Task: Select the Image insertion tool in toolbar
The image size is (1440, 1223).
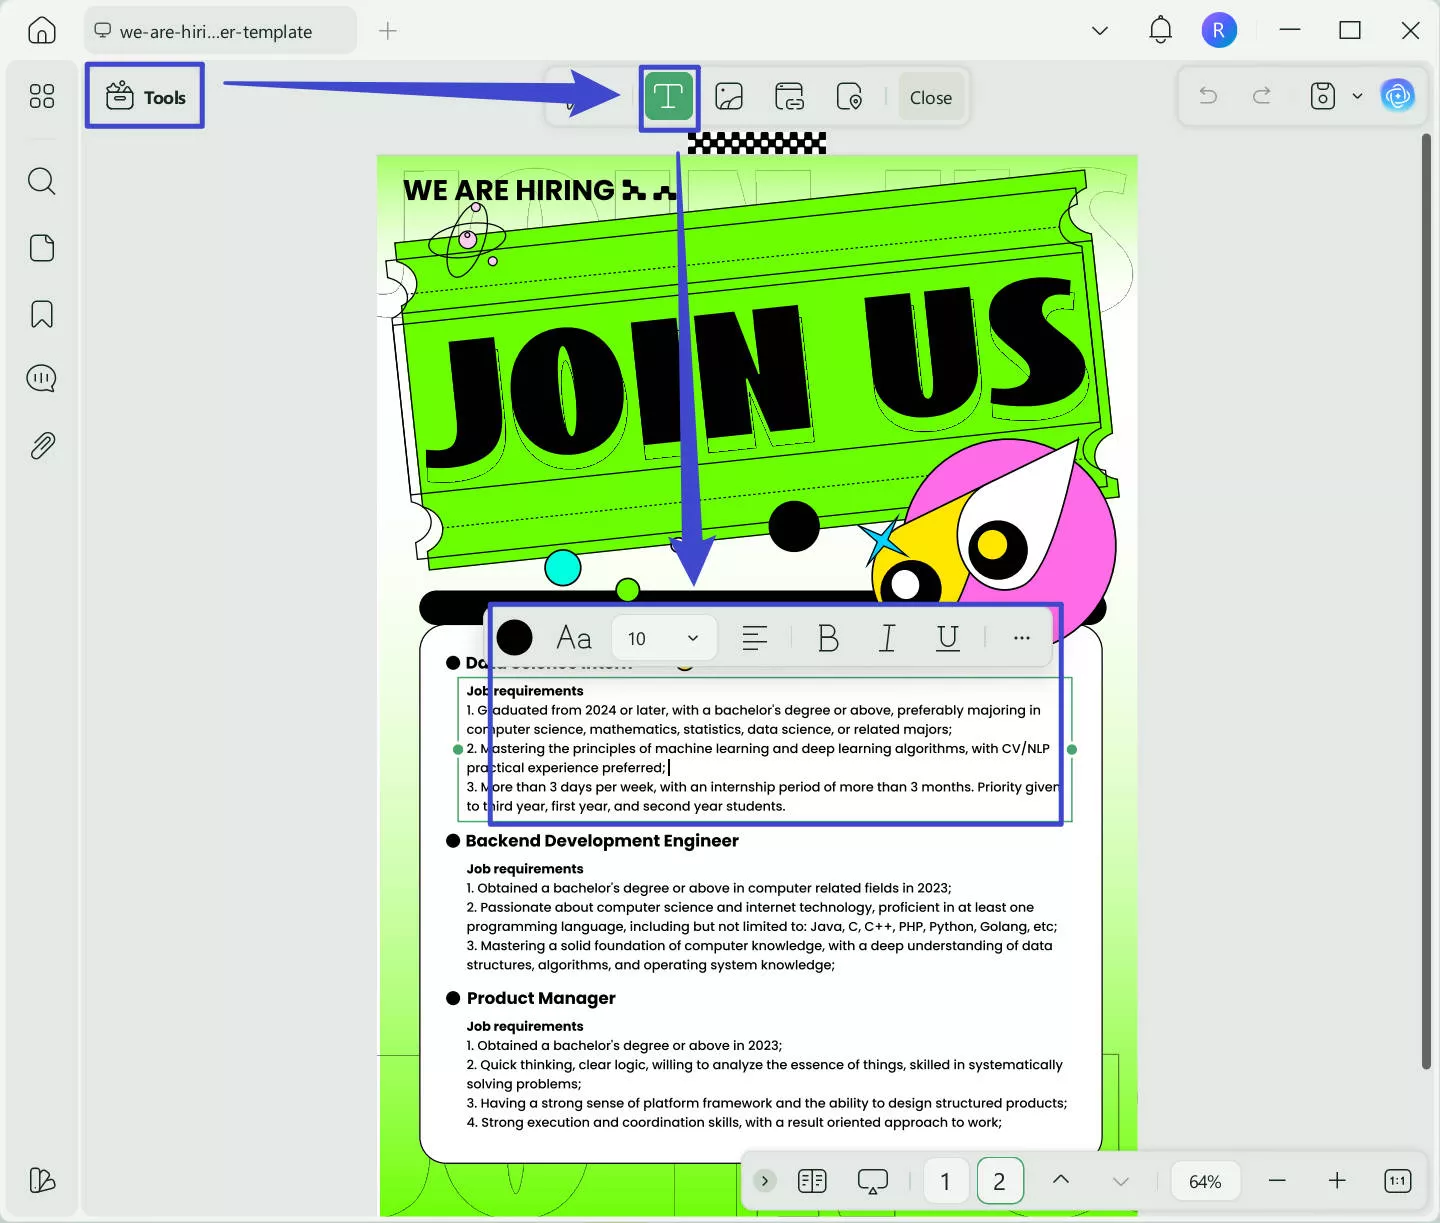Action: click(x=729, y=96)
